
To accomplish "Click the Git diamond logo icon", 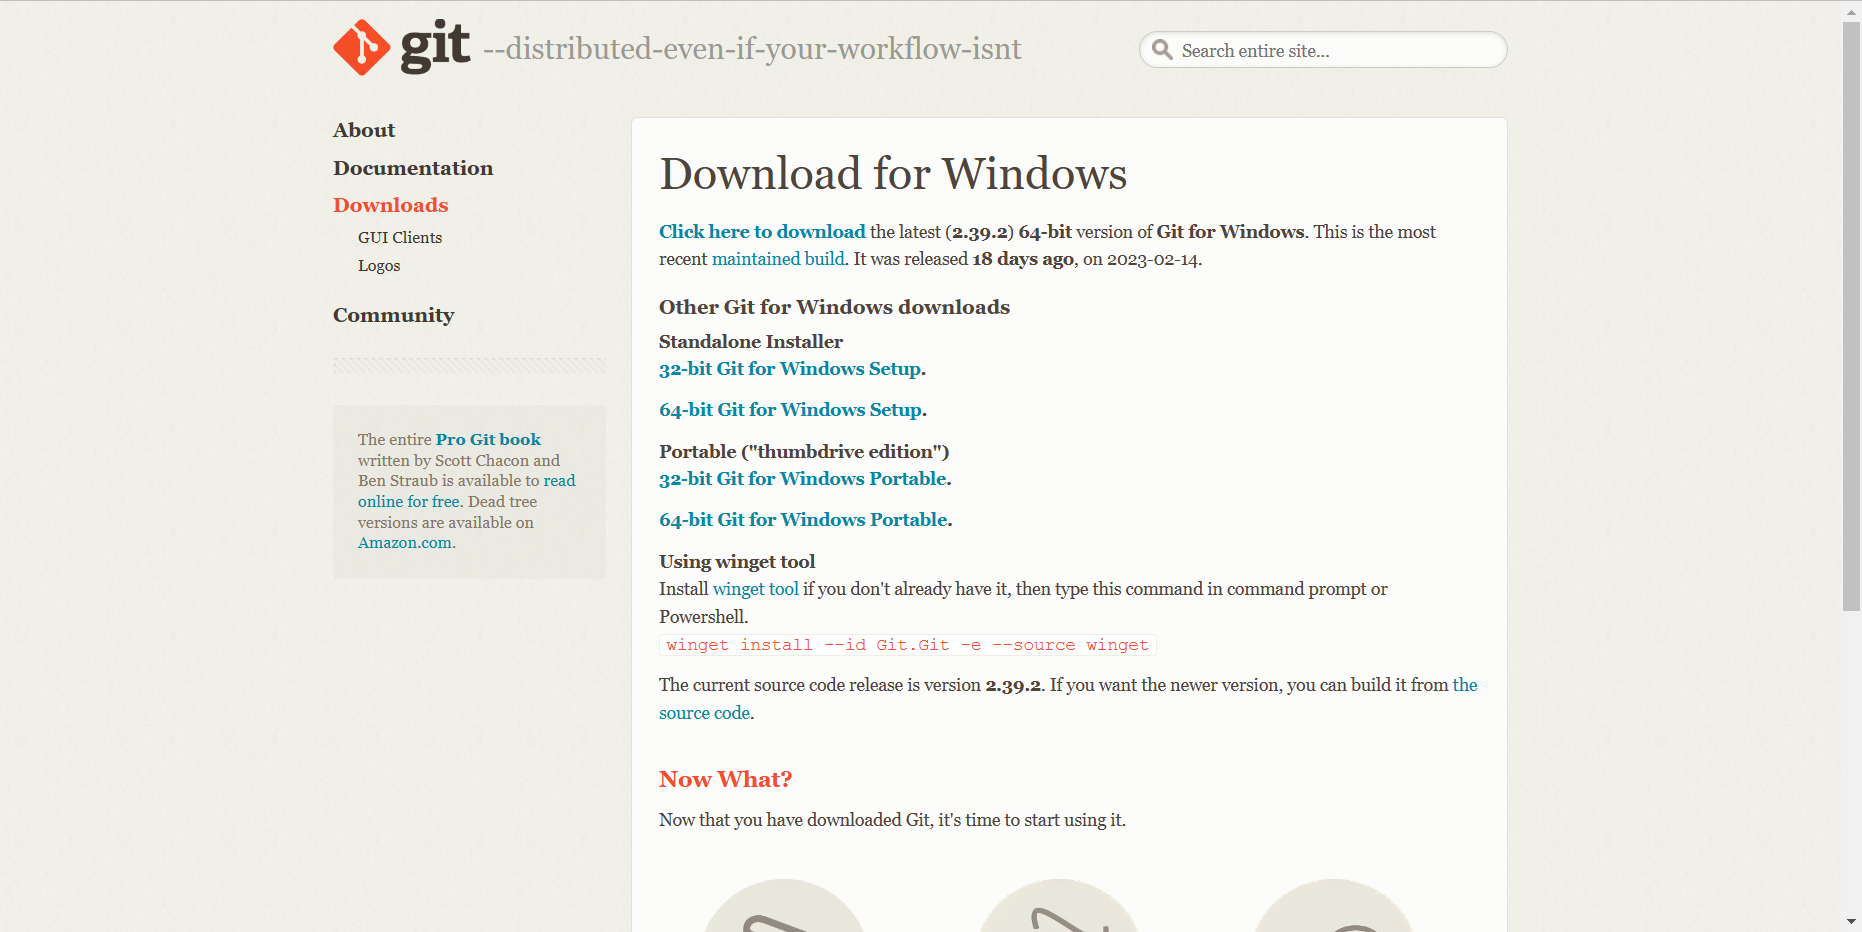I will tap(361, 47).
